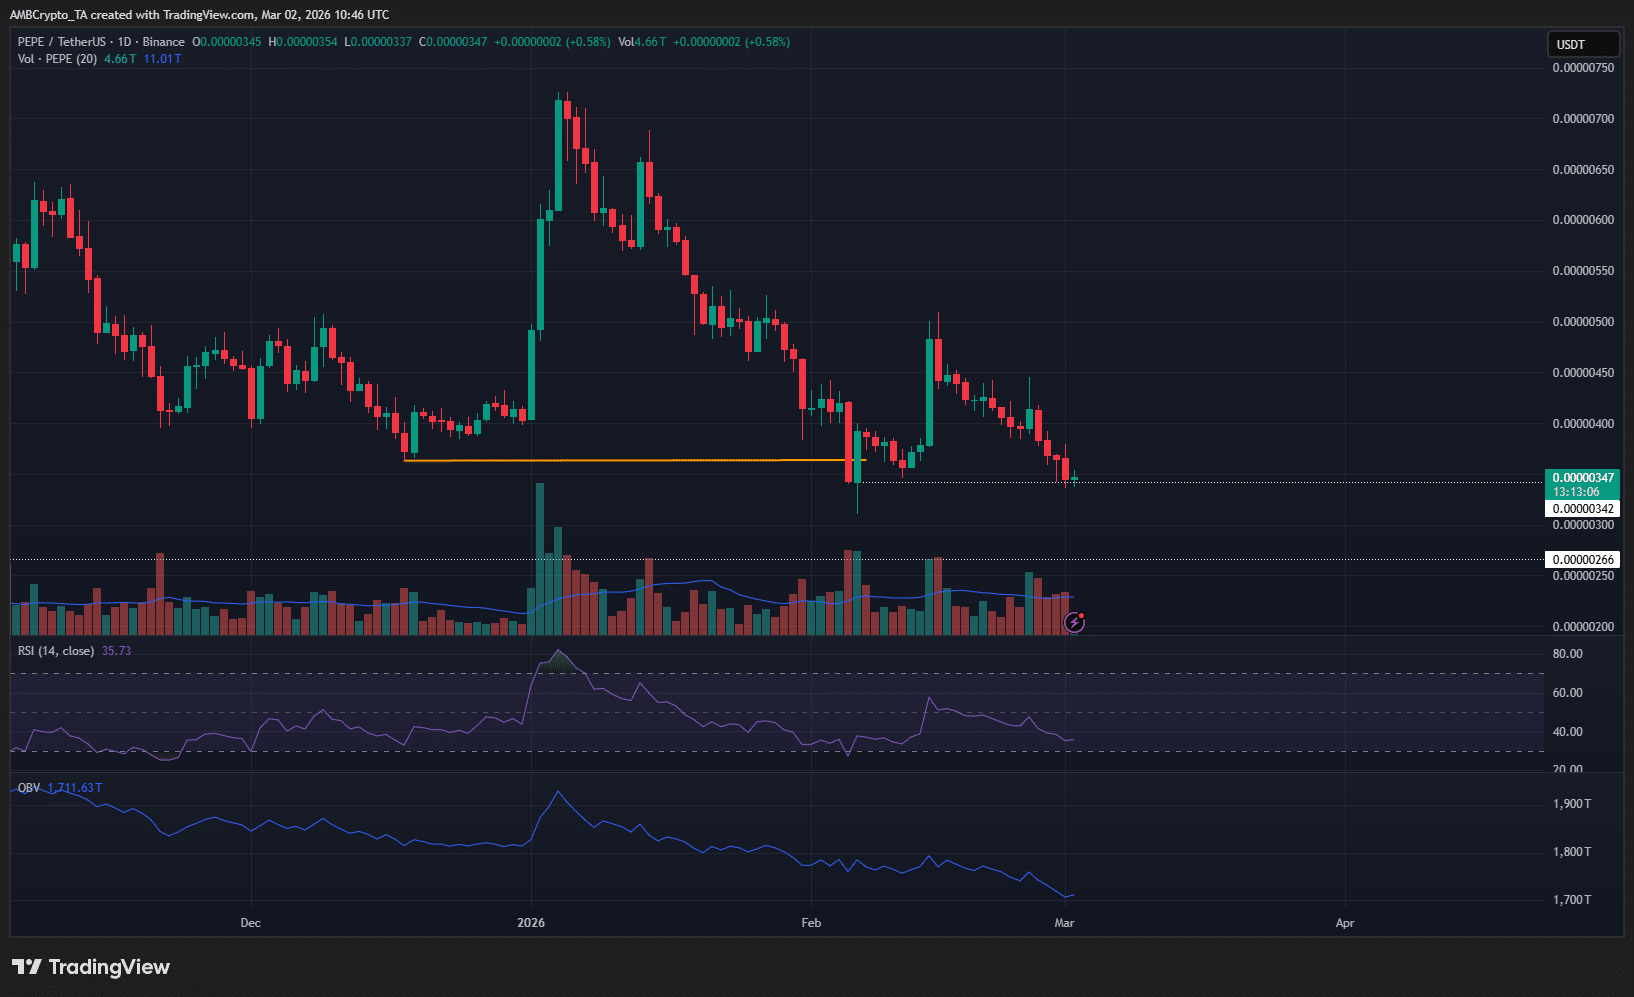Open the USDT currency selector
The width and height of the screenshot is (1634, 997).
pos(1582,44)
